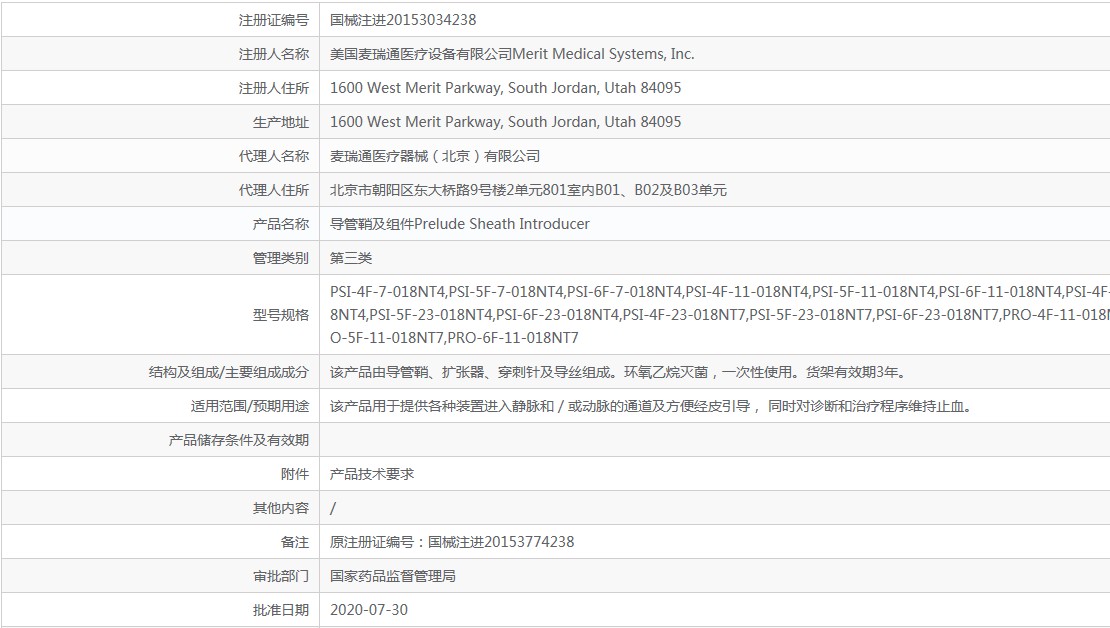Click approval date 2020-07-30
Viewport: 1110px width, 628px height.
point(369,610)
